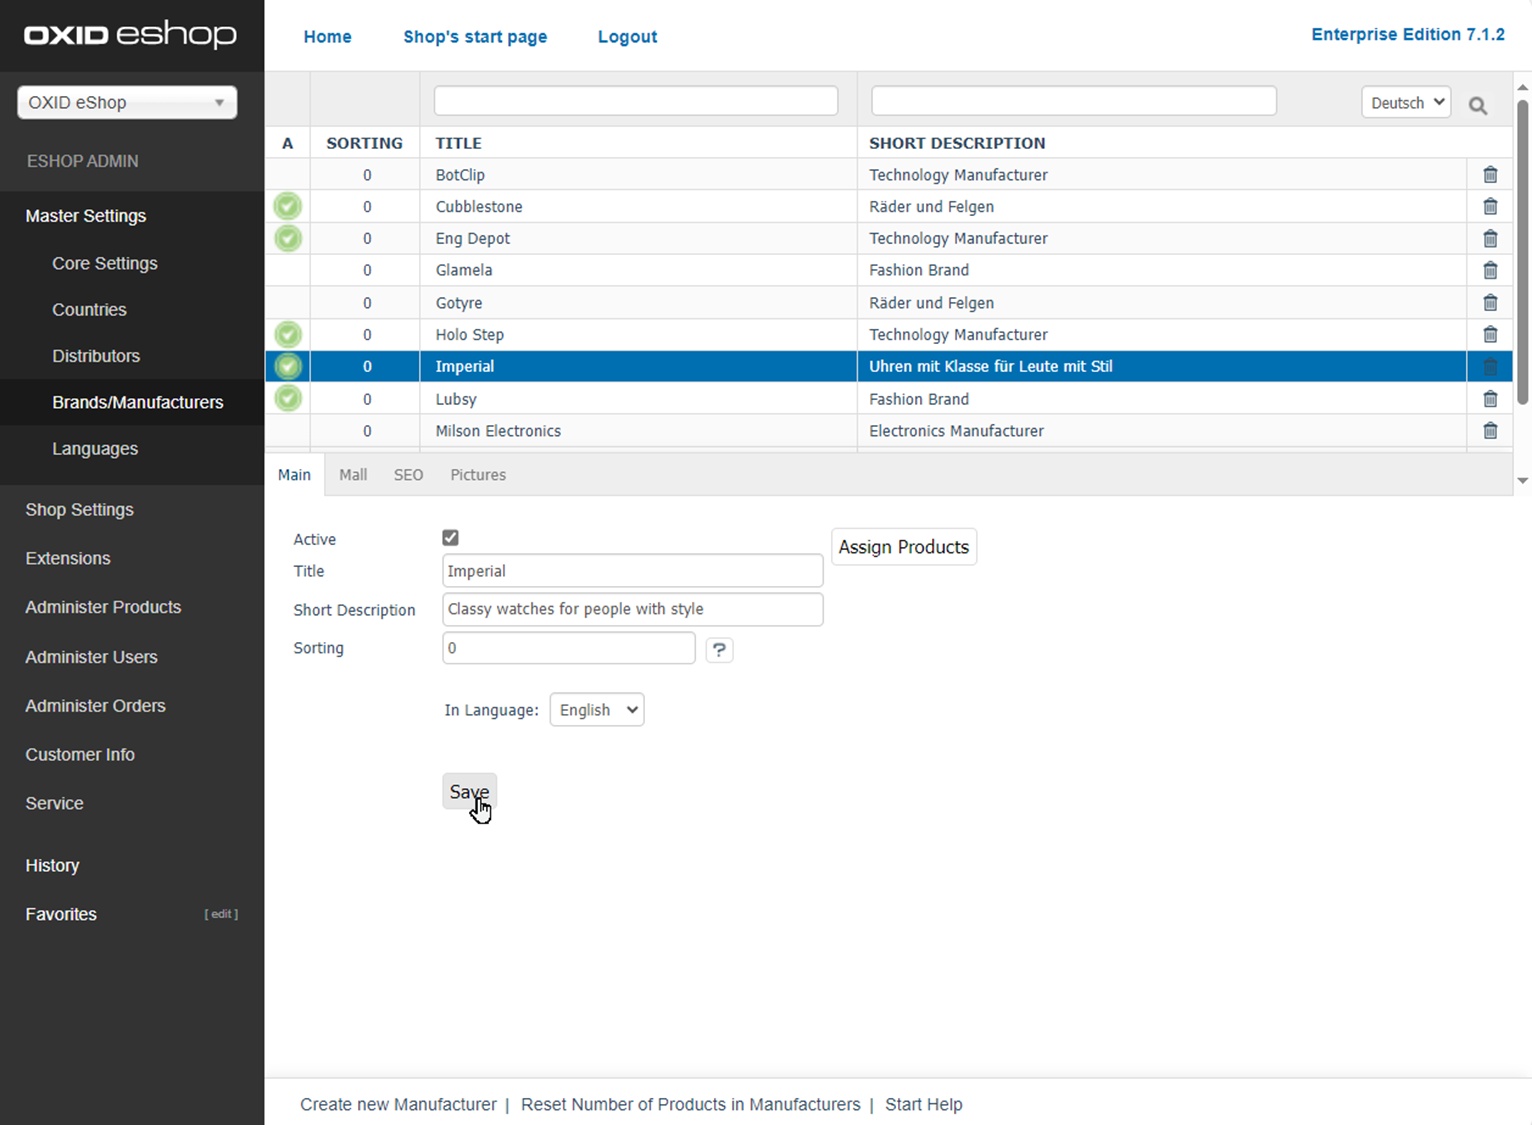Change In Language from English
The width and height of the screenshot is (1532, 1125).
(x=597, y=710)
